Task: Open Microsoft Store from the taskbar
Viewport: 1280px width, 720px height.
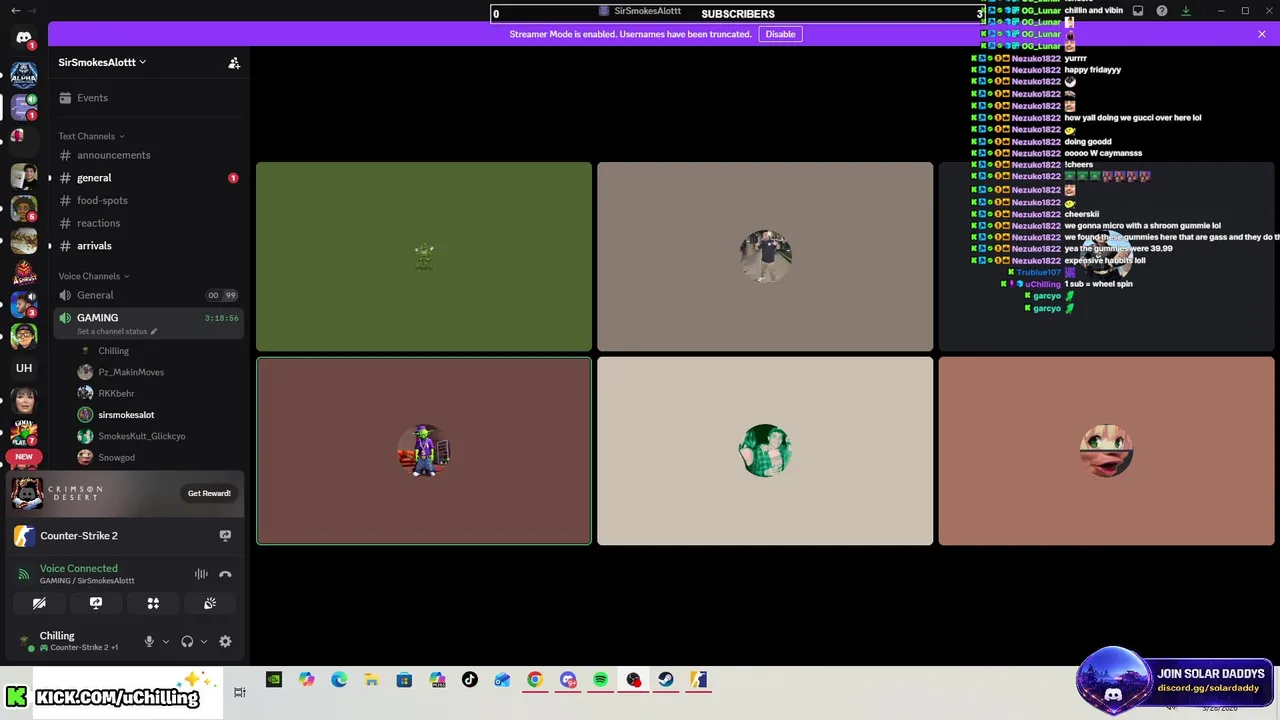Action: tap(404, 680)
